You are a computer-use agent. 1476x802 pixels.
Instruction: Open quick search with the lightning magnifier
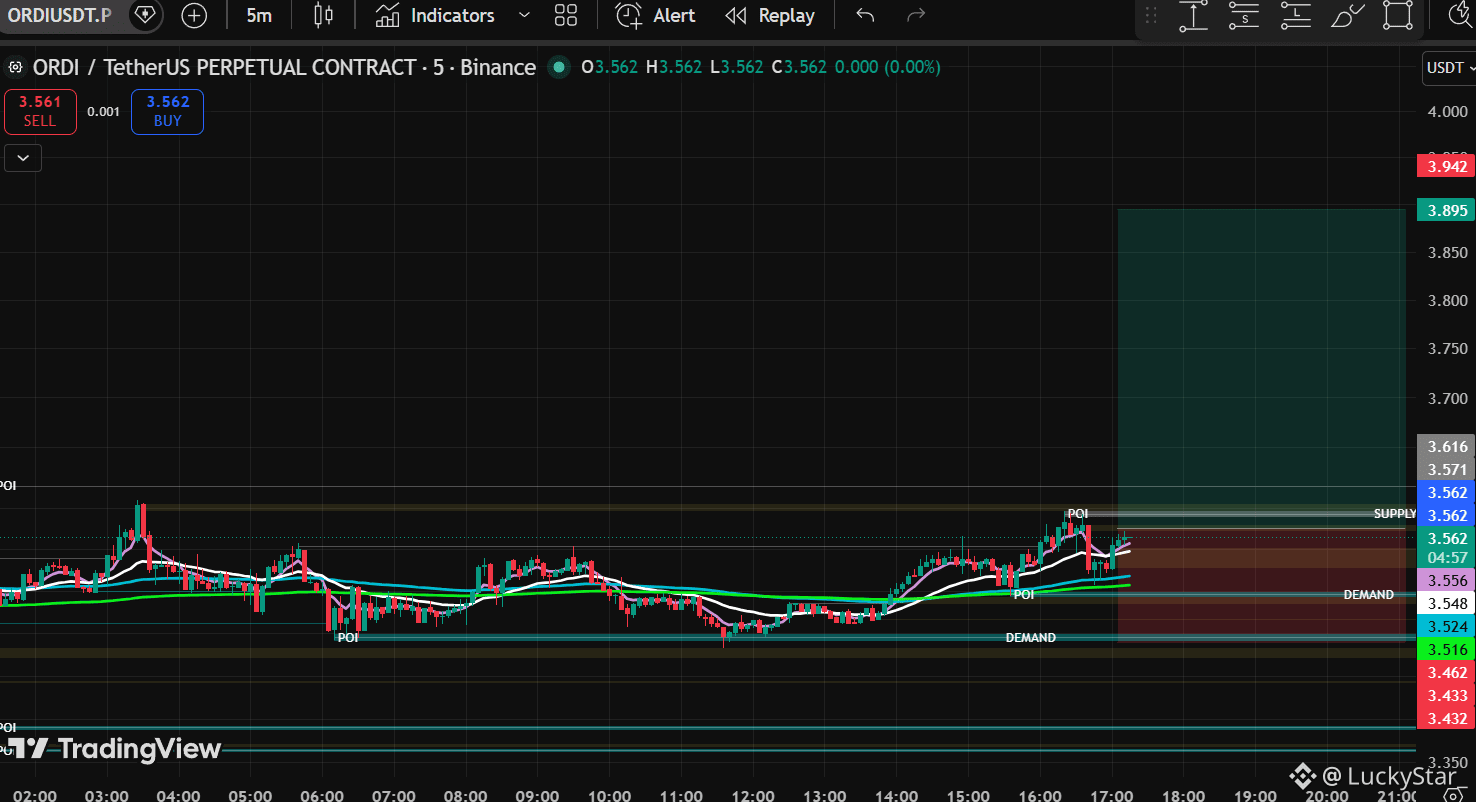point(1462,14)
